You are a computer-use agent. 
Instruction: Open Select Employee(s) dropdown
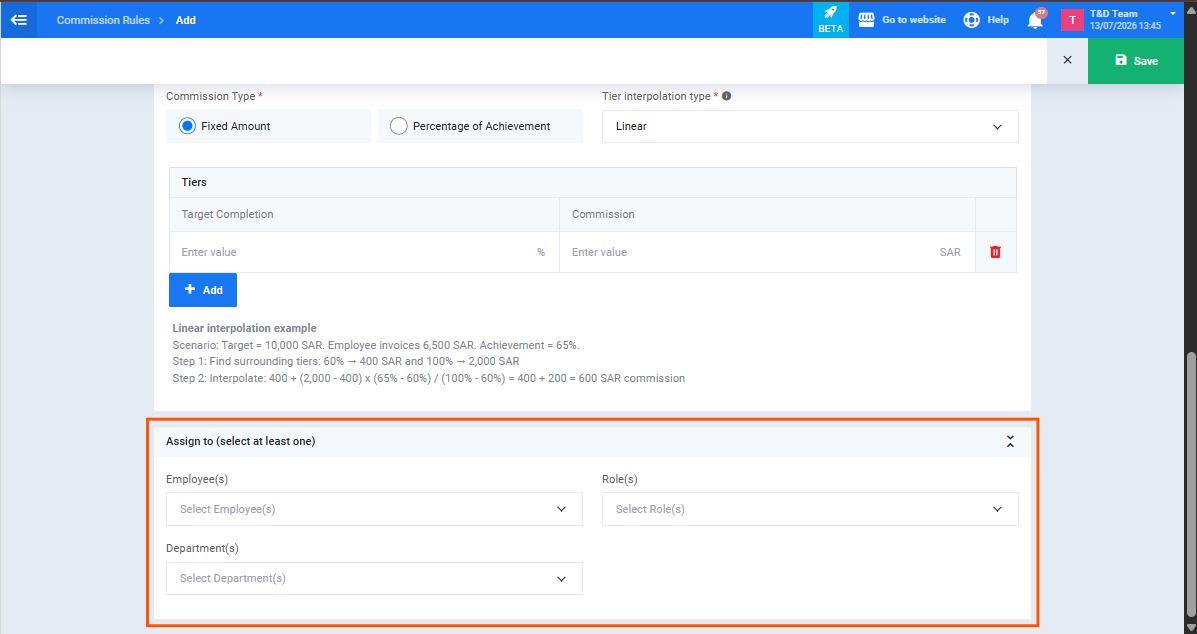[x=374, y=509]
